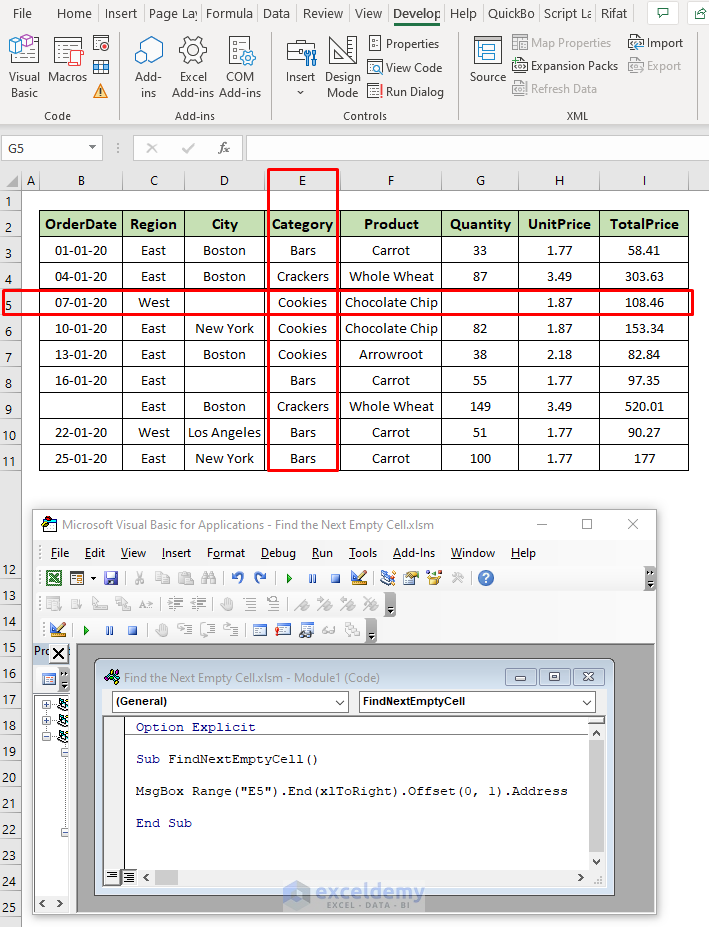The image size is (709, 927).
Task: Open the COM Add-ins dialog
Action: point(240,68)
